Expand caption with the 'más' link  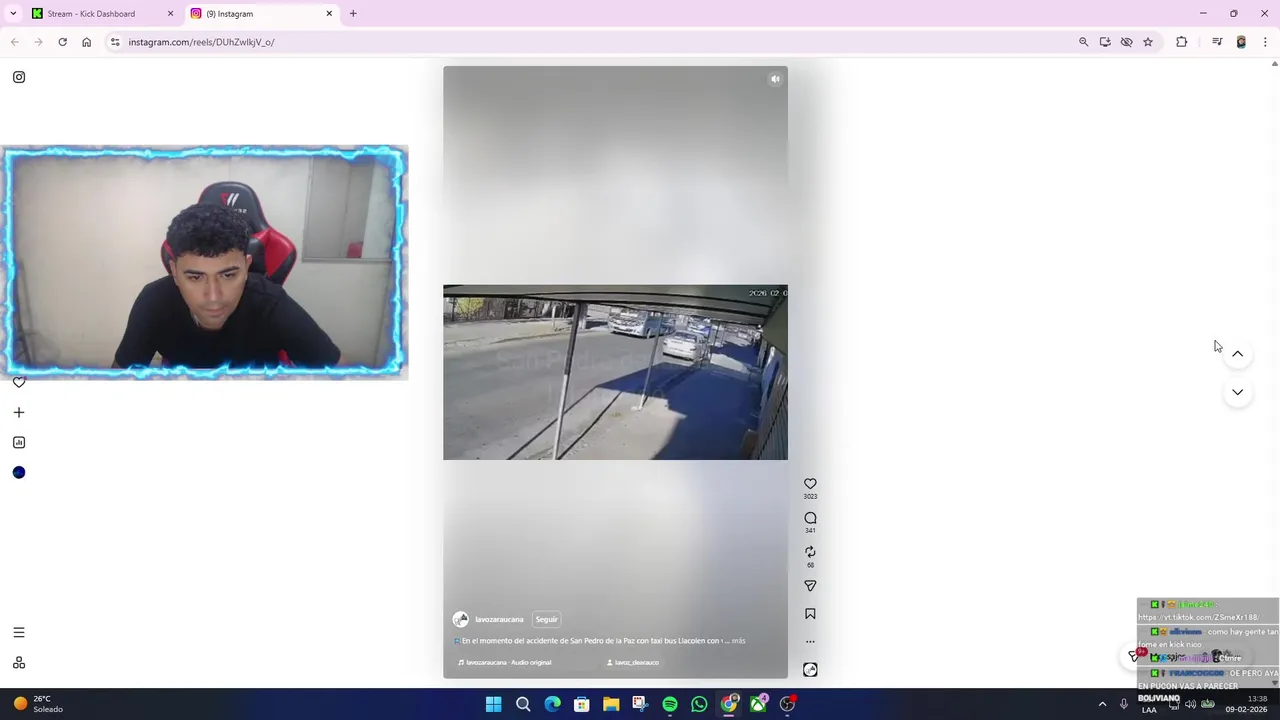tap(739, 640)
